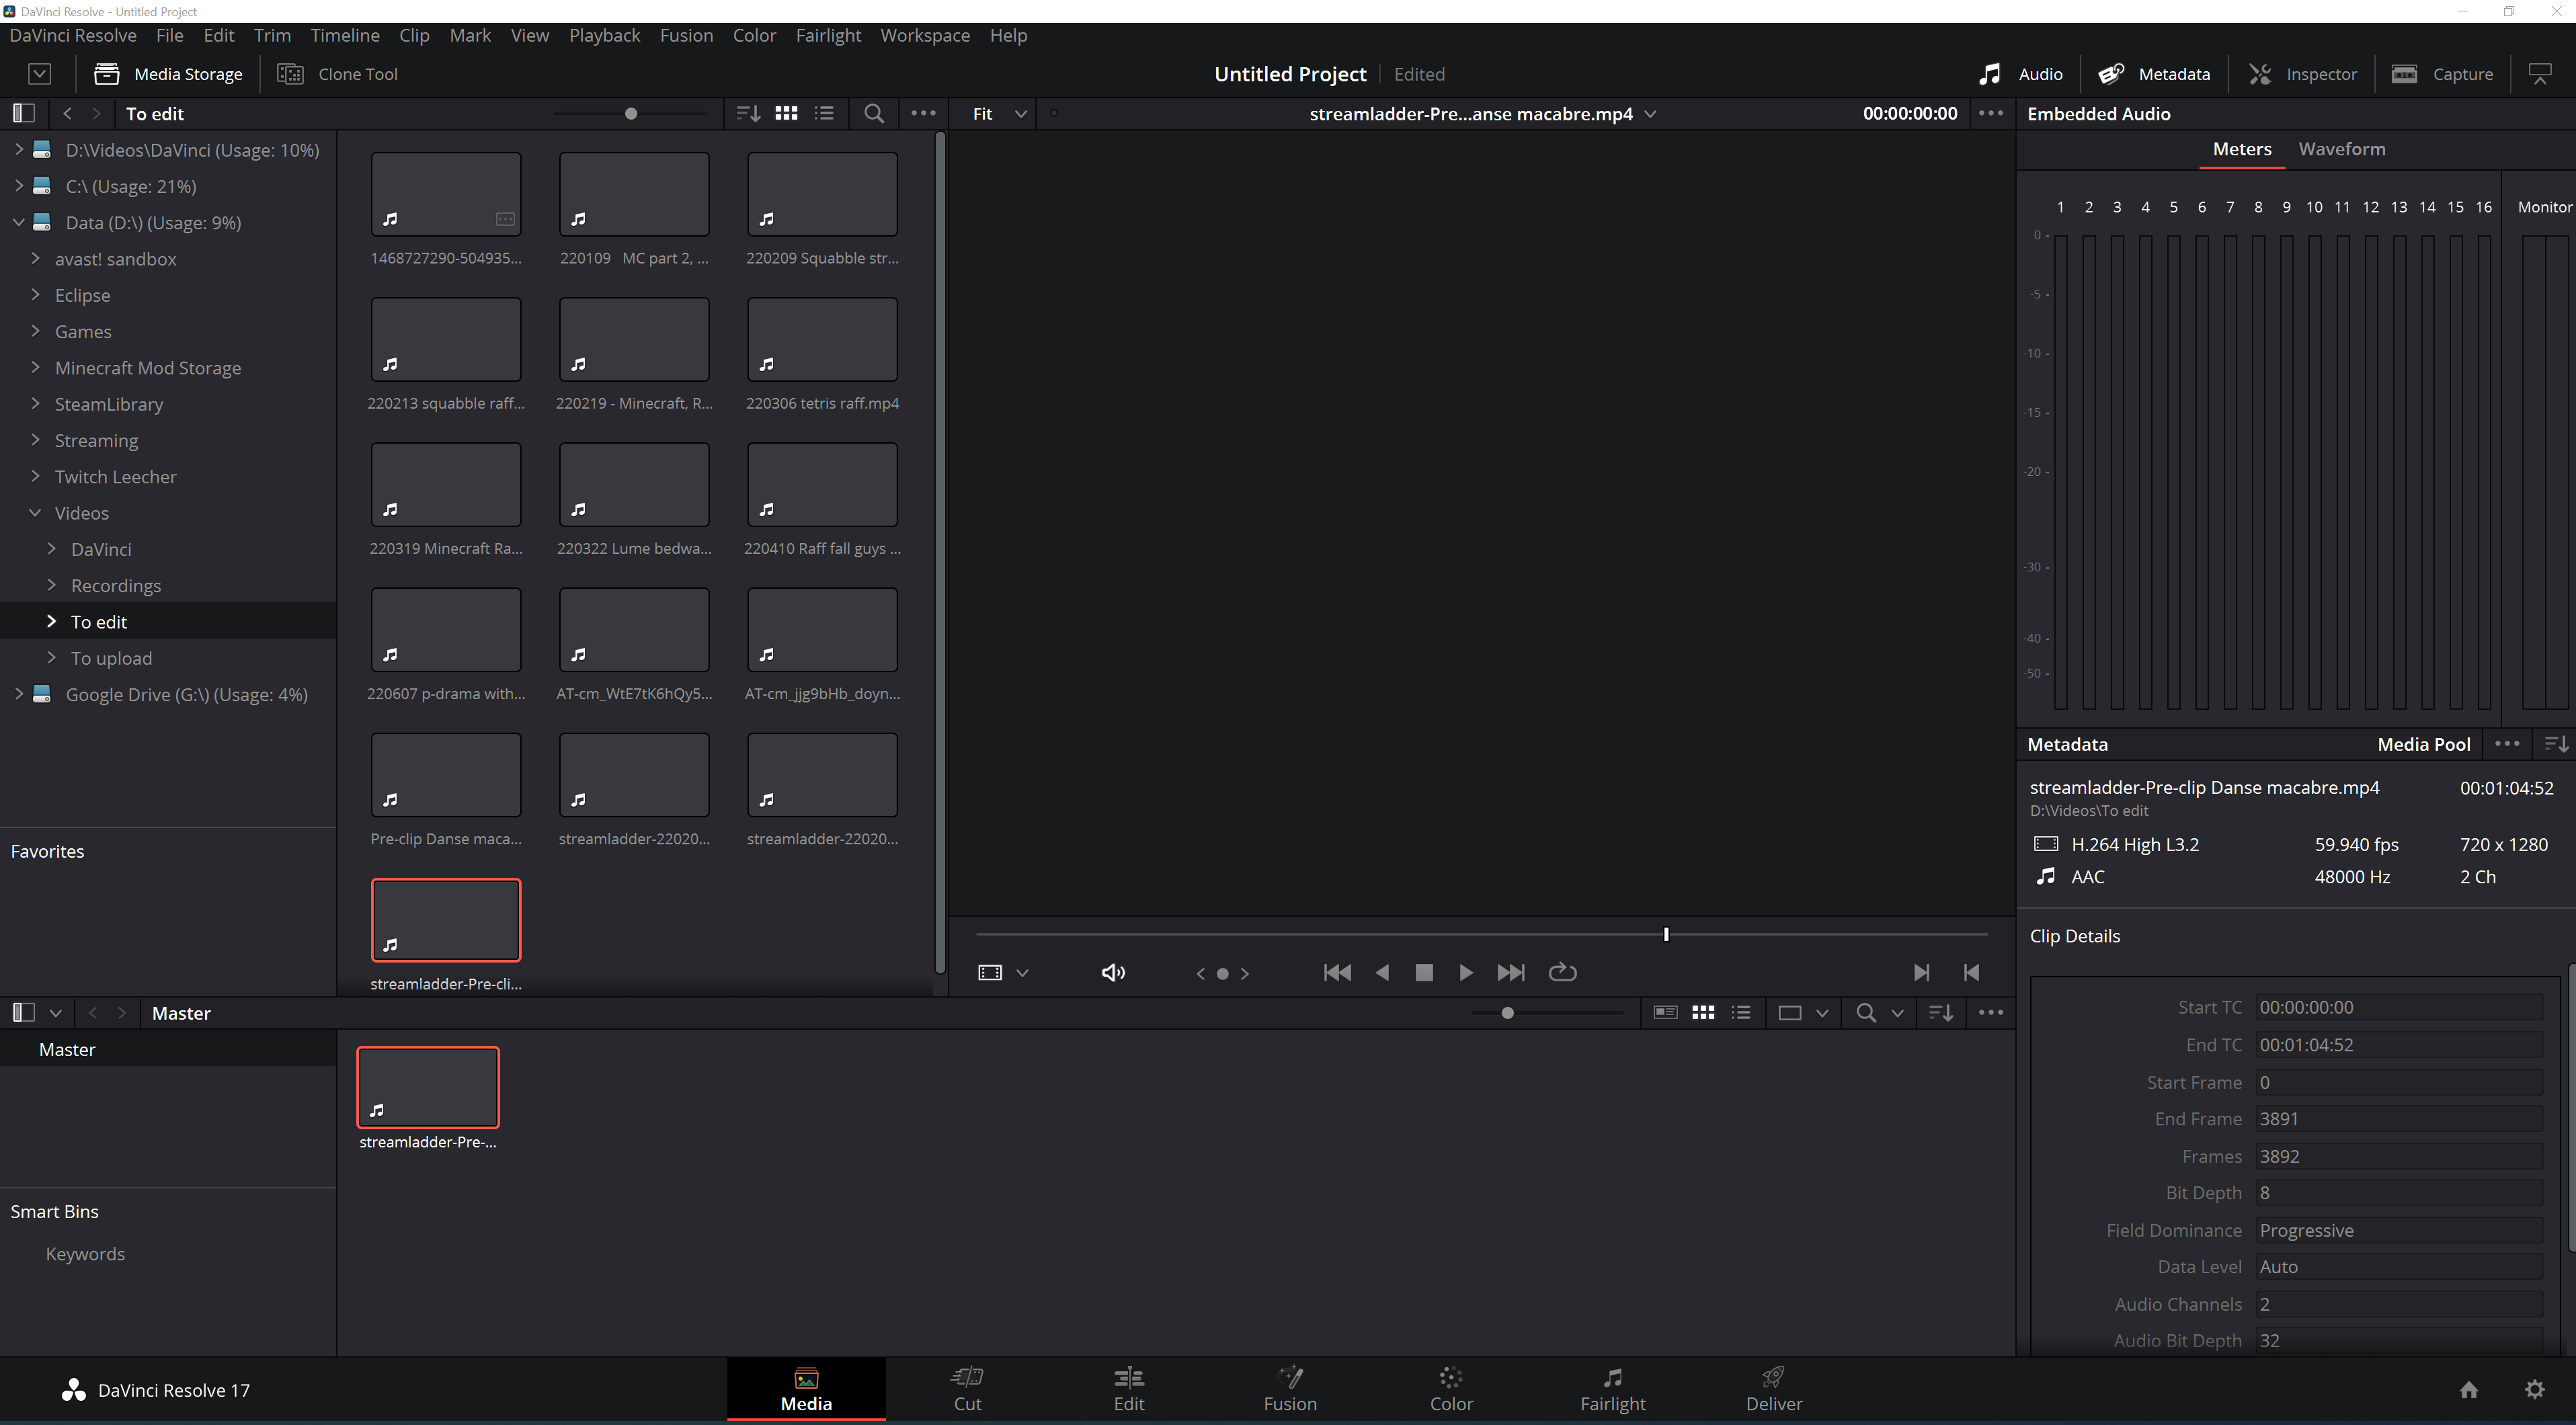Open project settings gear
The image size is (2576, 1425).
coord(2535,1390)
